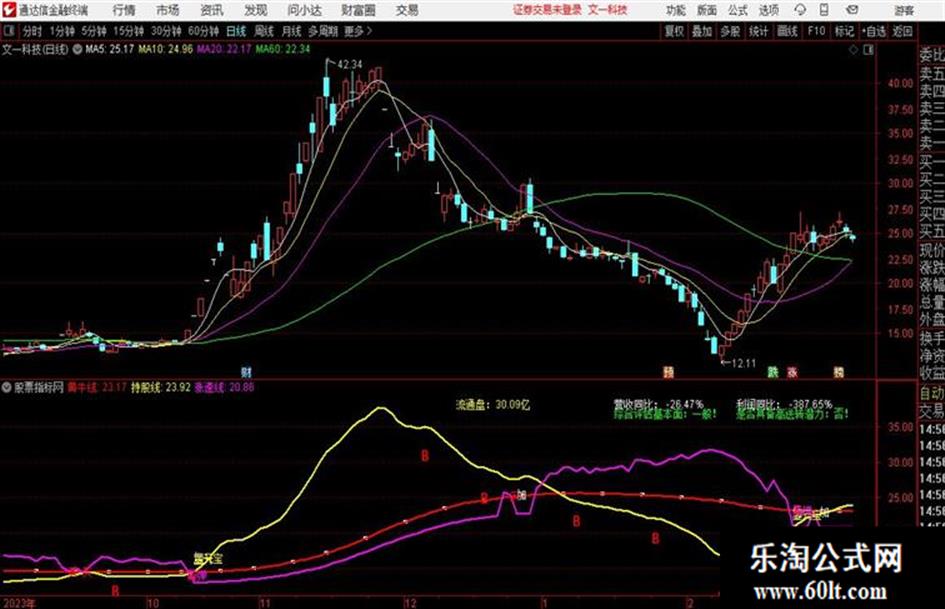Switch to the 60分钟 period tab
This screenshot has width=945, height=609.
[x=203, y=31]
